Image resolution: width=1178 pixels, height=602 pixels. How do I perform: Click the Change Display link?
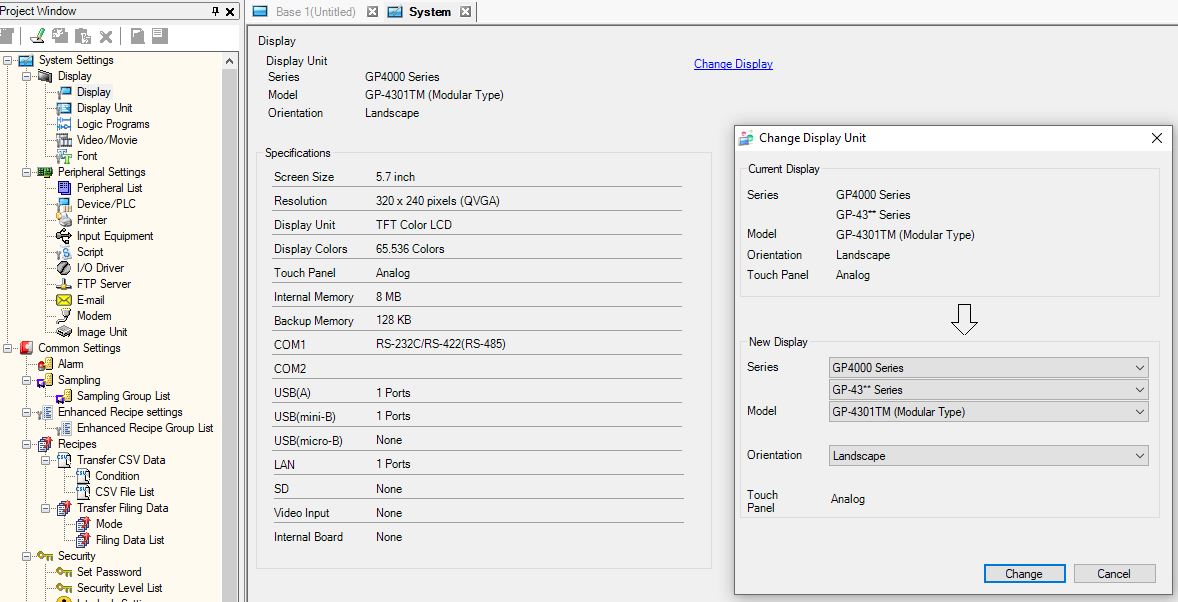click(x=733, y=64)
